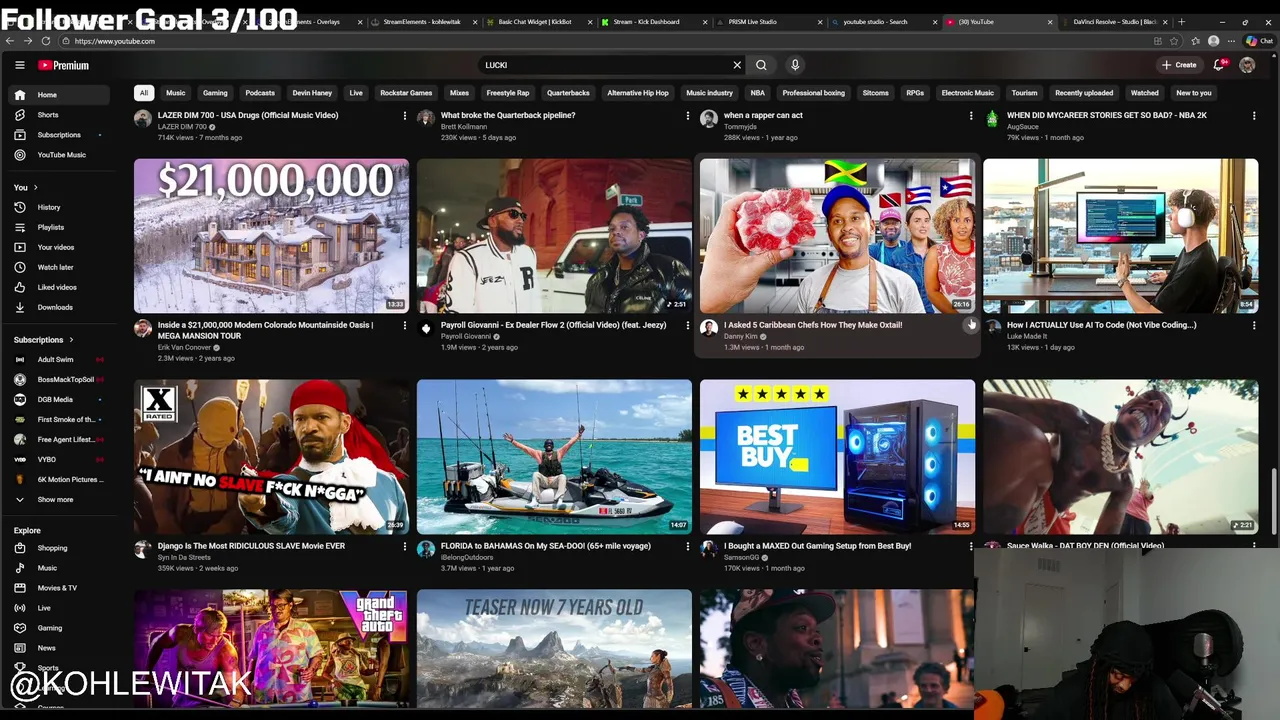Select the New to you chip
The width and height of the screenshot is (1280, 720).
tap(1193, 93)
